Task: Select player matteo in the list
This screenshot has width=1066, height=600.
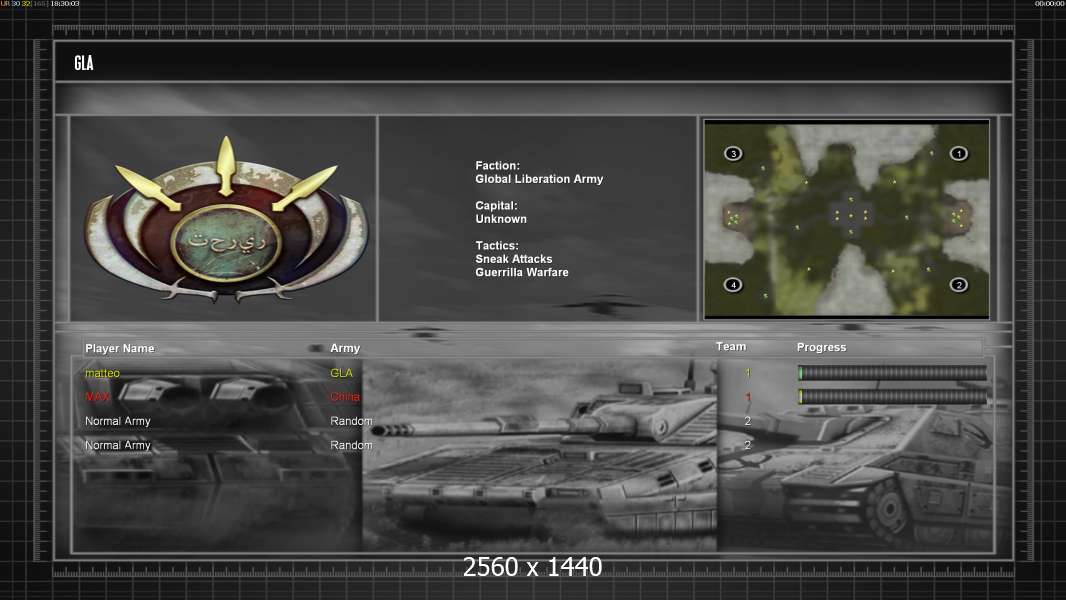Action: [103, 373]
